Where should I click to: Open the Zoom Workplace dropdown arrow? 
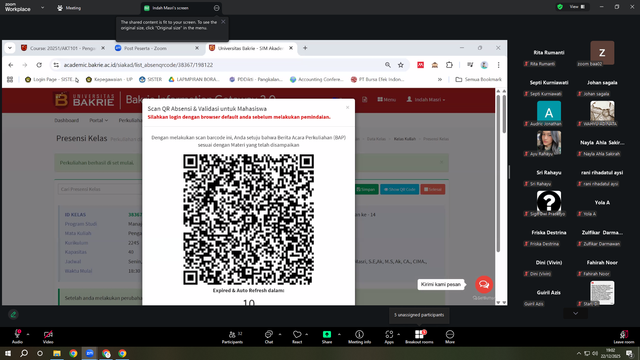pyautogui.click(x=42, y=7)
